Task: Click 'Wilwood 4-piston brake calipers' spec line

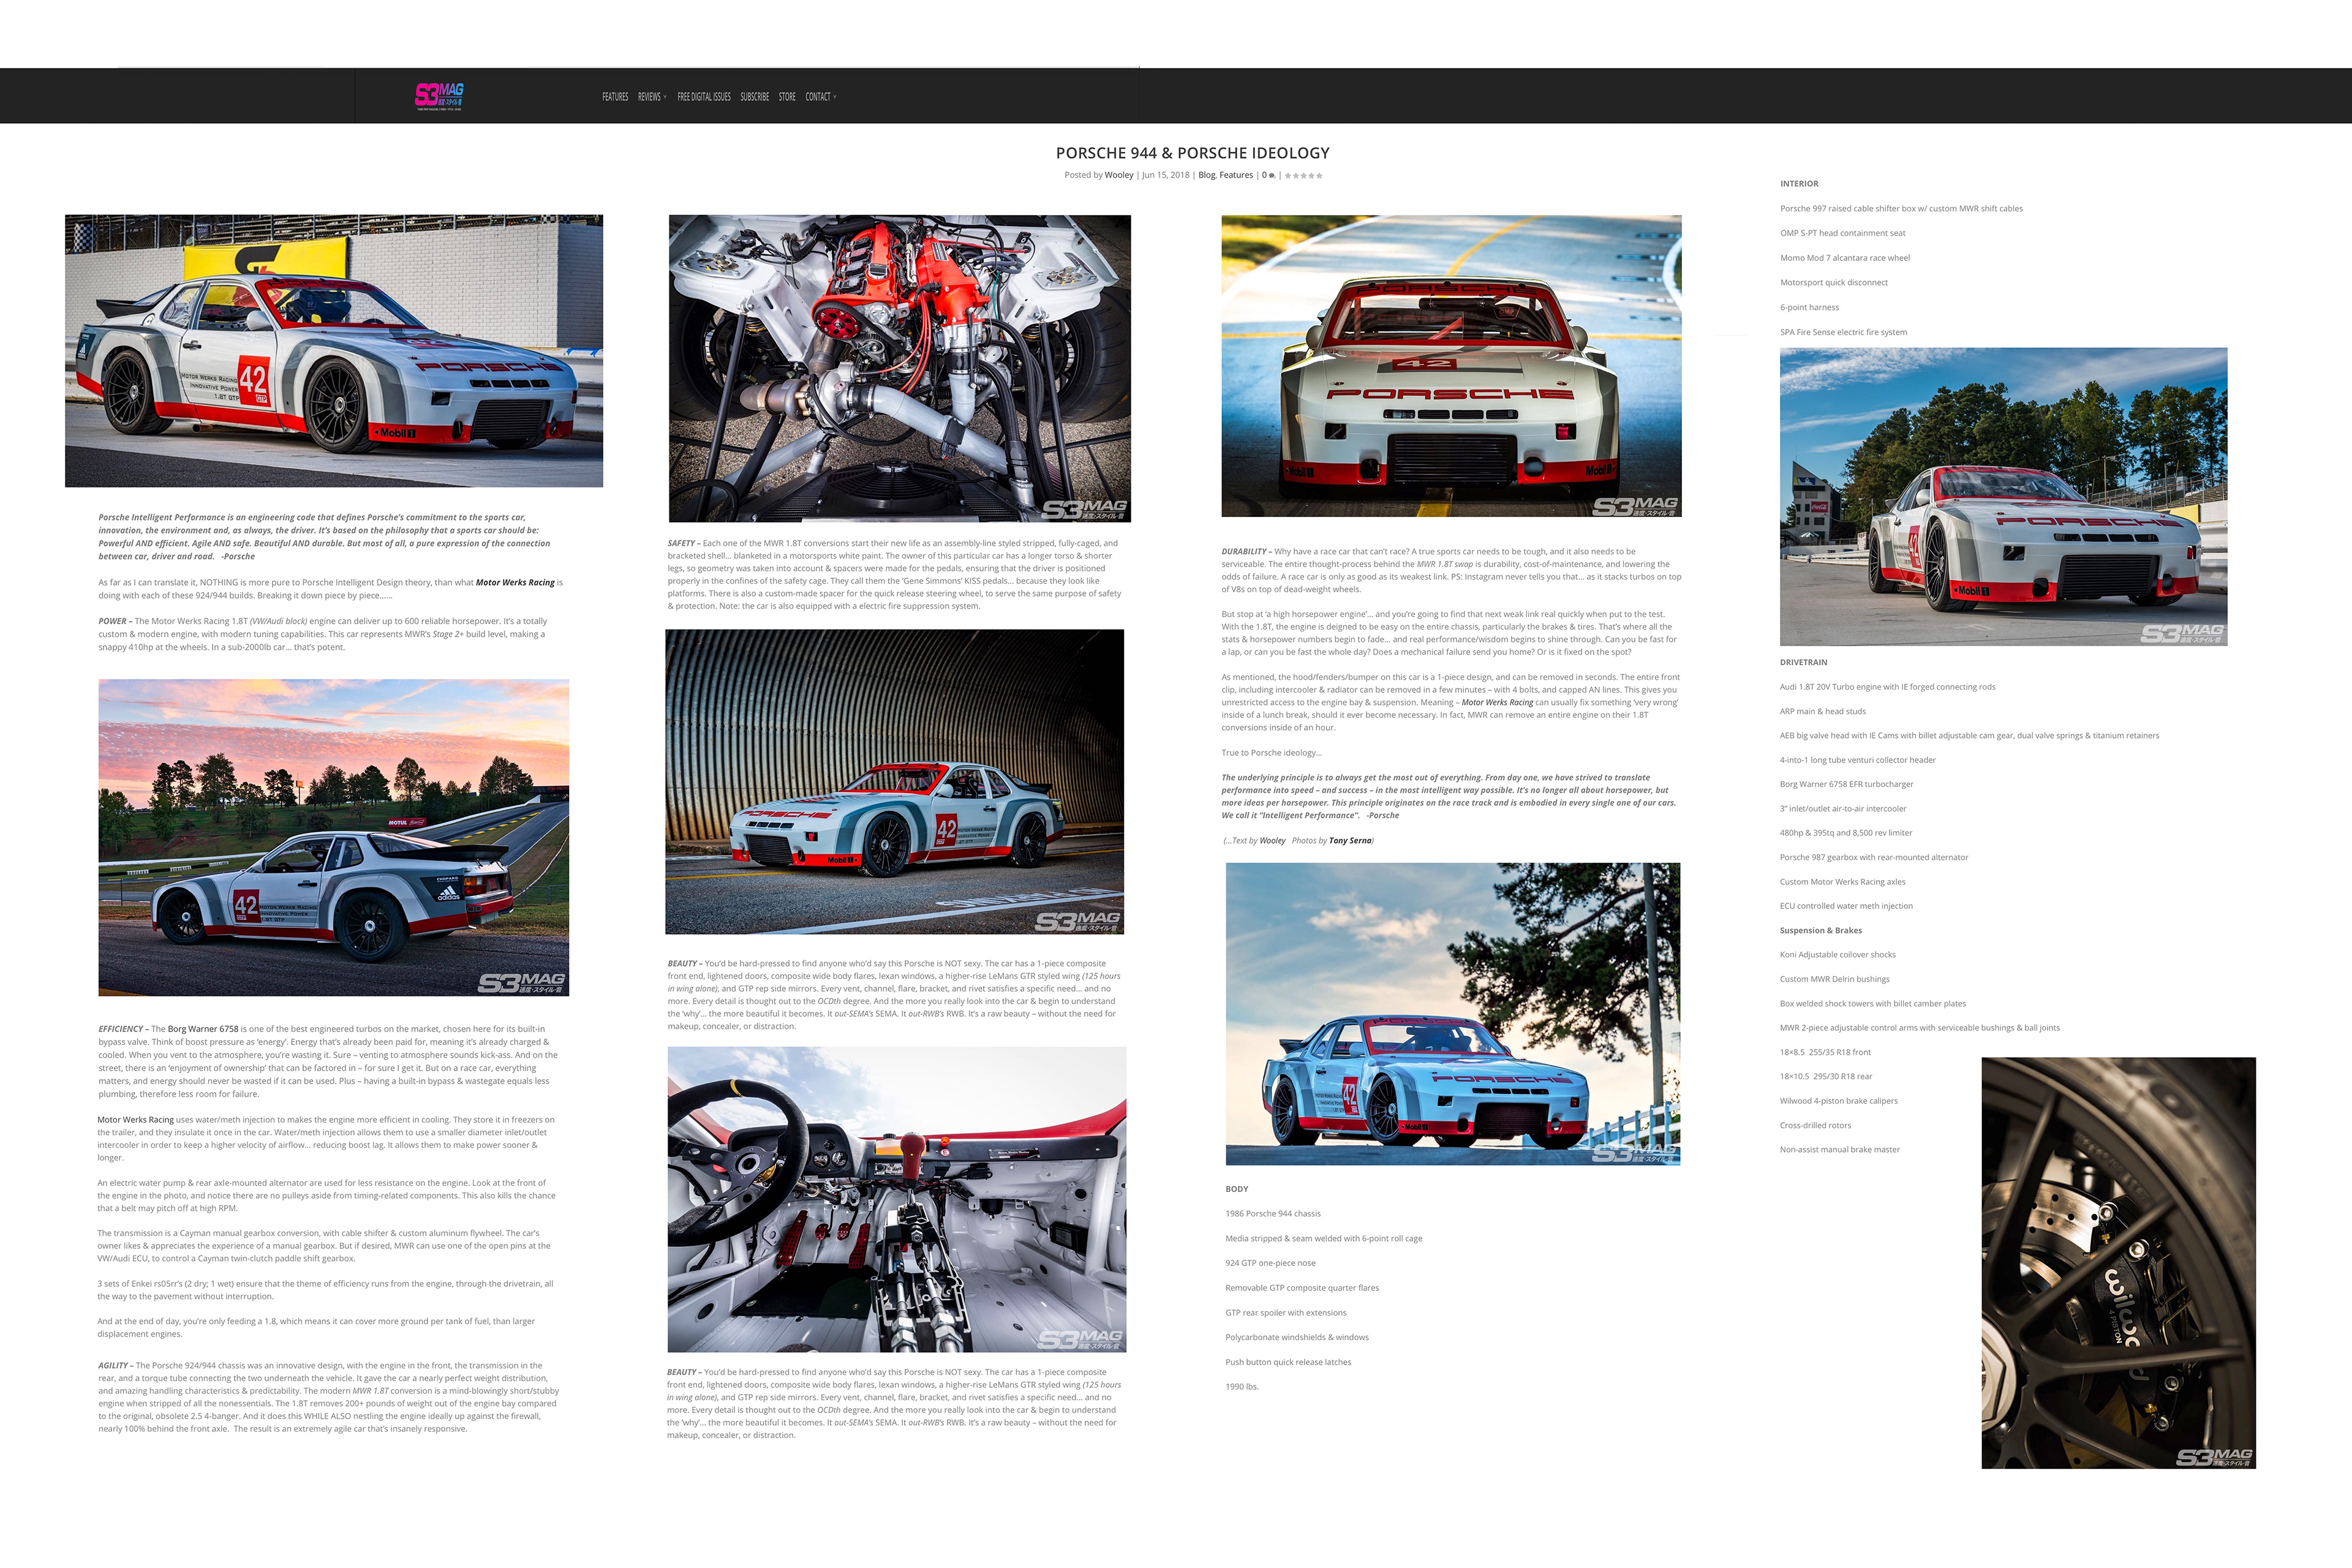Action: [x=1838, y=1101]
